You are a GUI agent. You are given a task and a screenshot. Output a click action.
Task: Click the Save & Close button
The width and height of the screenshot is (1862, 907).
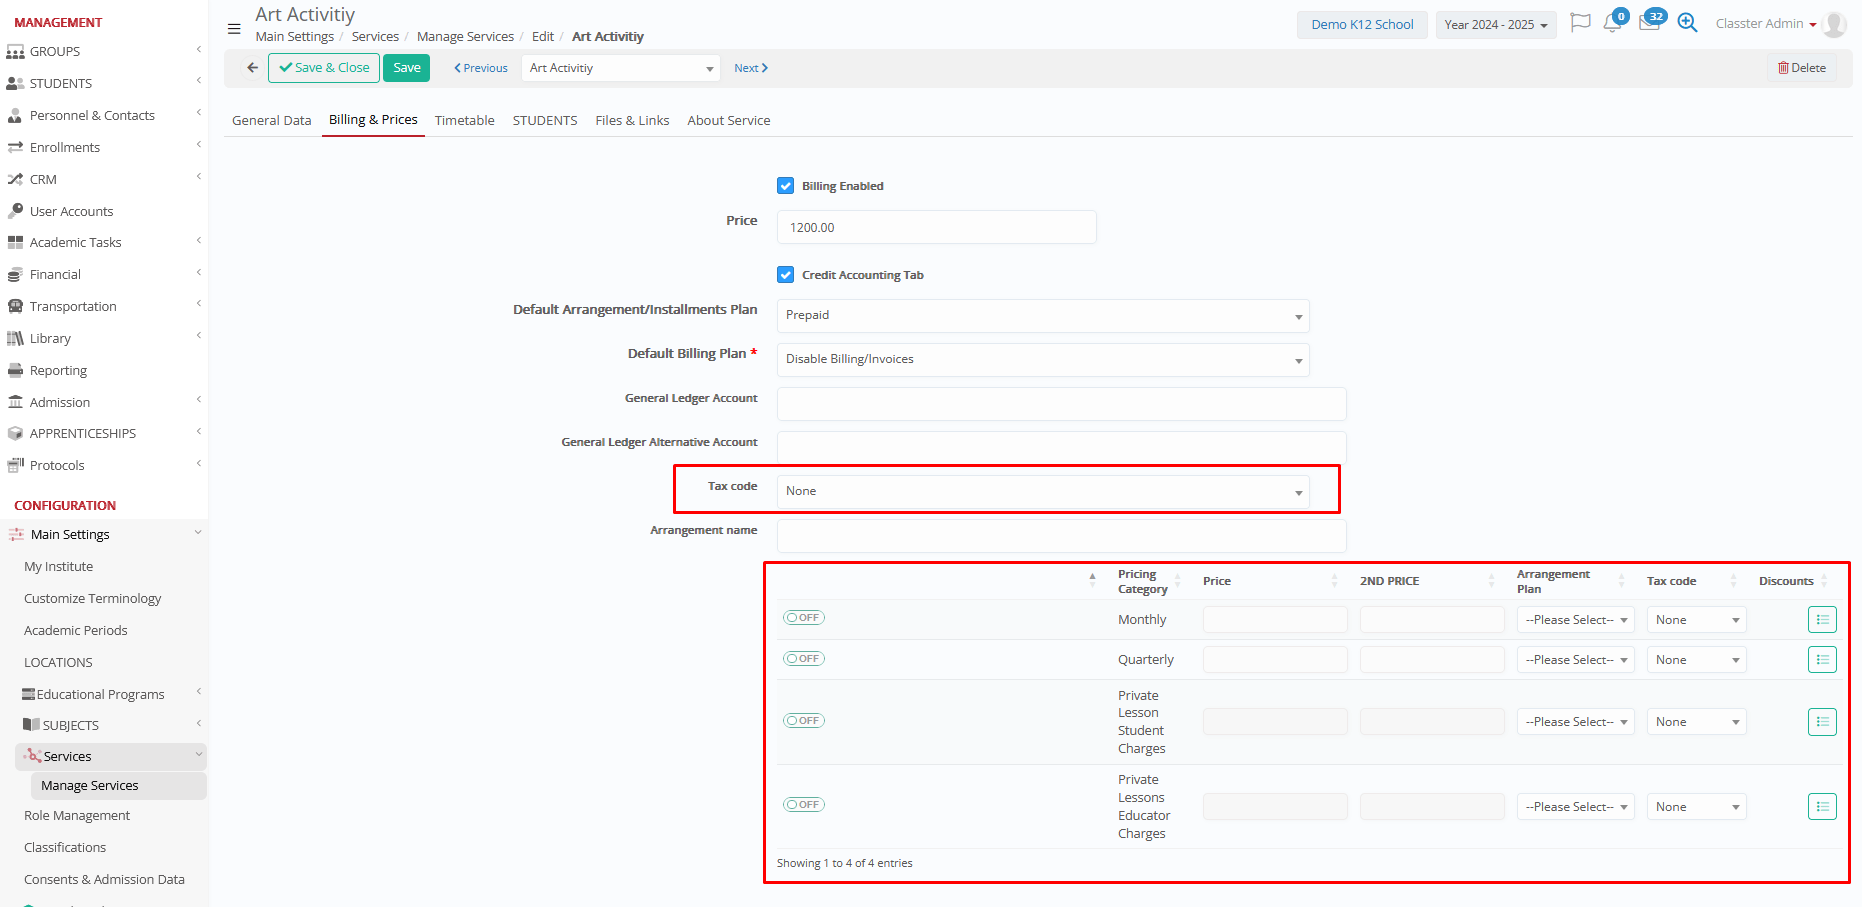tap(324, 68)
